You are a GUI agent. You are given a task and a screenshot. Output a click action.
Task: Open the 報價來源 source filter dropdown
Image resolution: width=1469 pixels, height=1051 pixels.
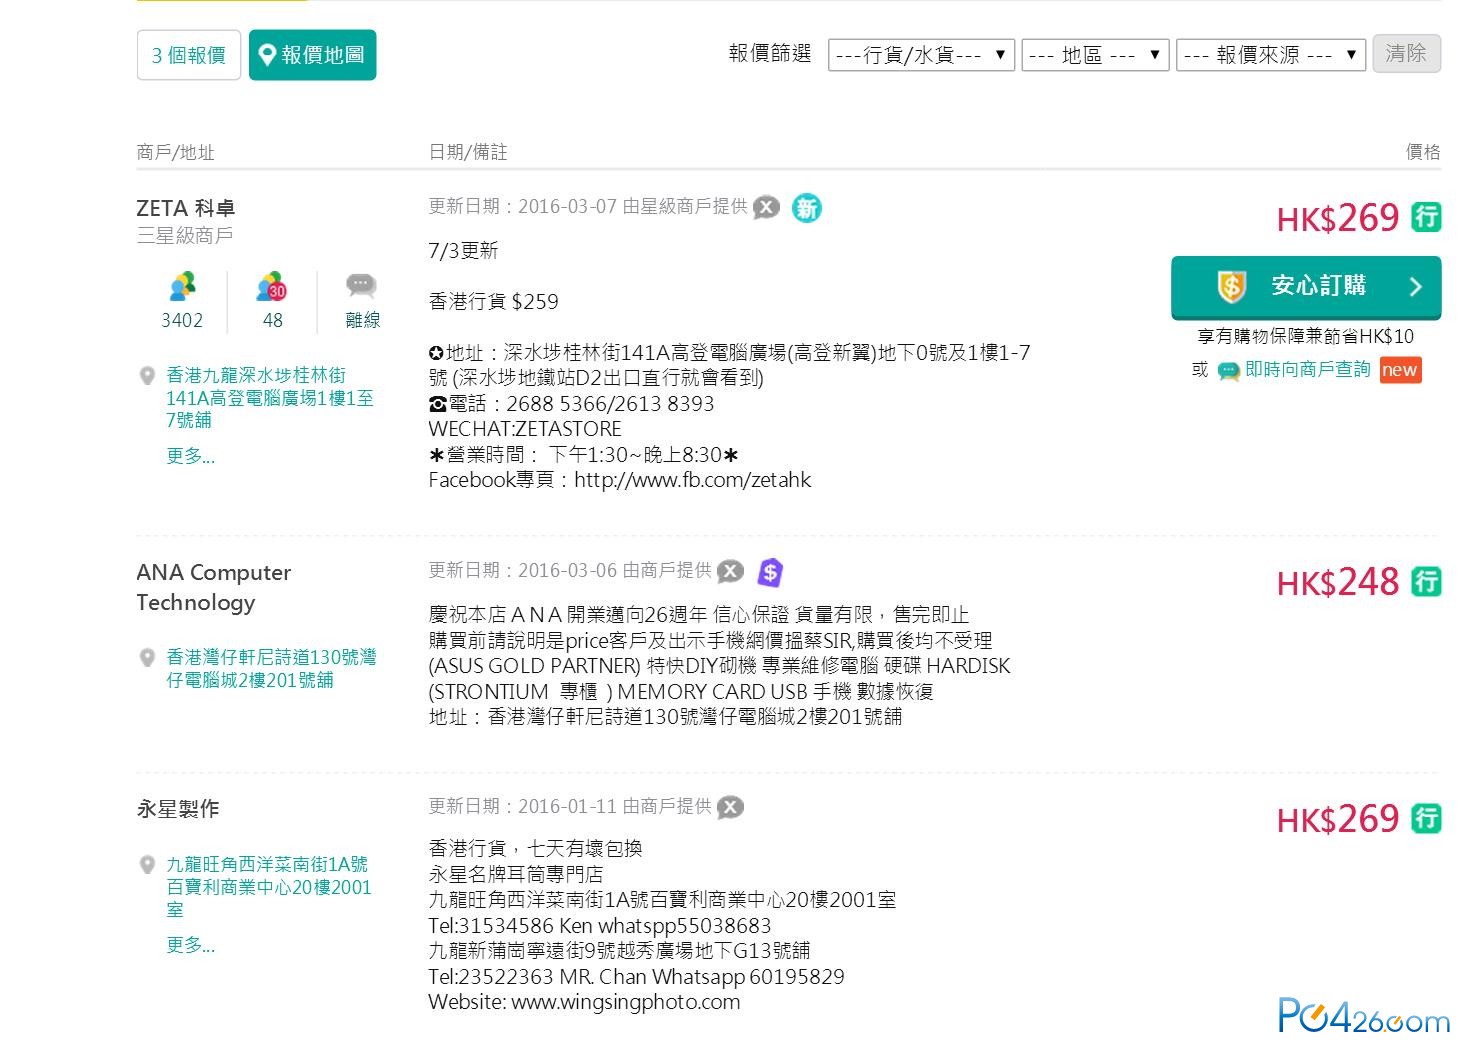click(1271, 55)
